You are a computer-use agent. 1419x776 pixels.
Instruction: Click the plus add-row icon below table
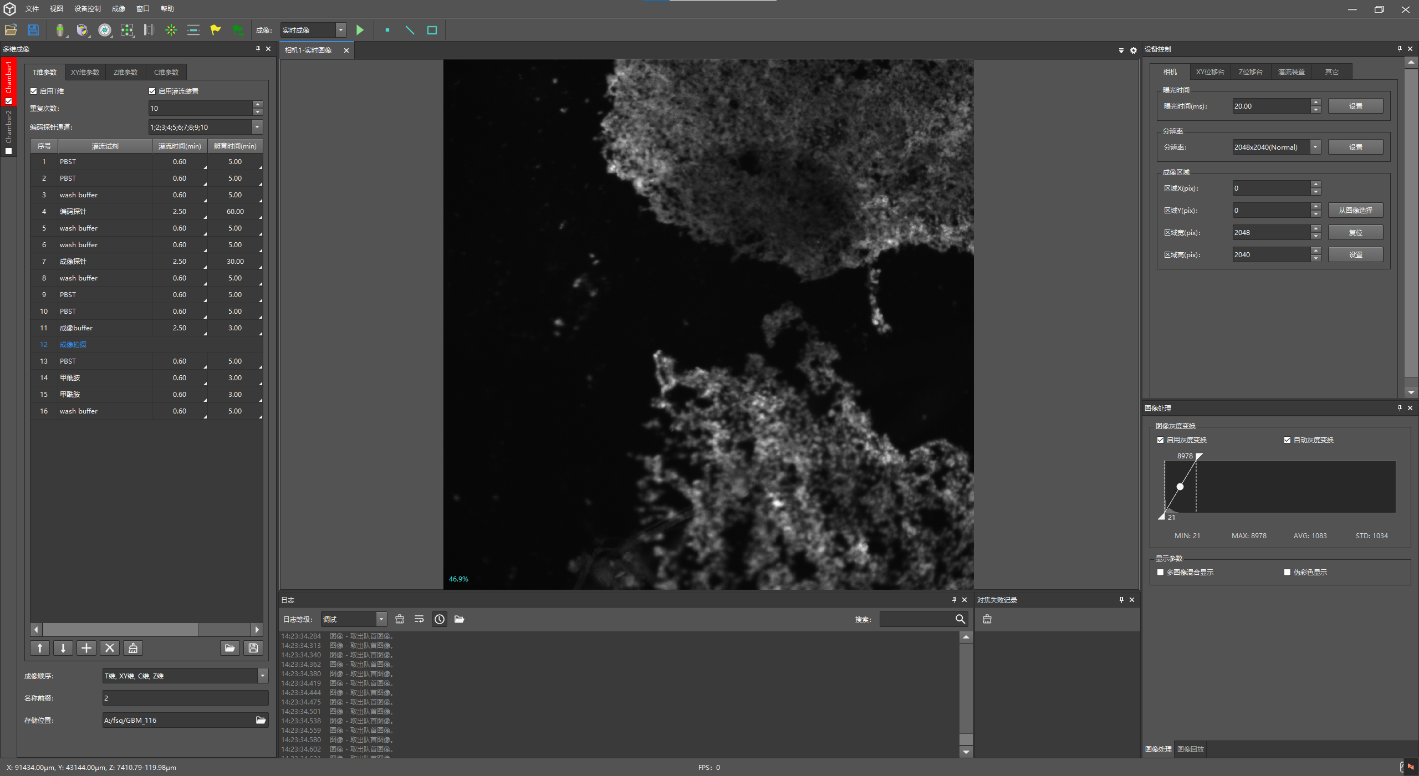pos(87,648)
